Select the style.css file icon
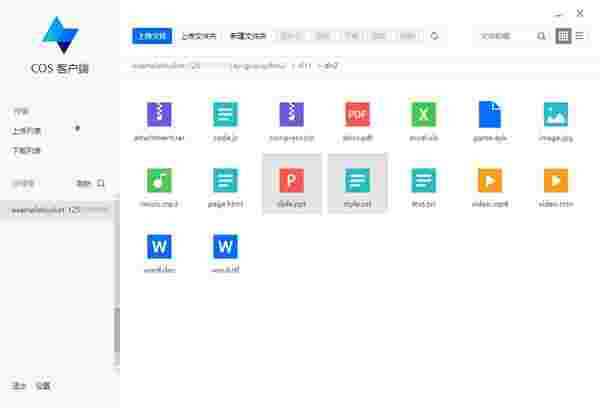 358,180
